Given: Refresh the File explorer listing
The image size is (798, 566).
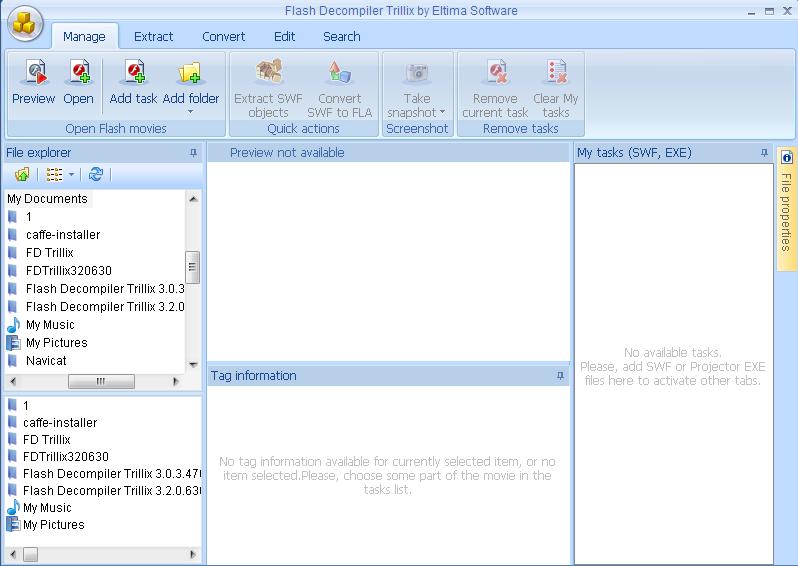Looking at the screenshot, I should pyautogui.click(x=96, y=174).
